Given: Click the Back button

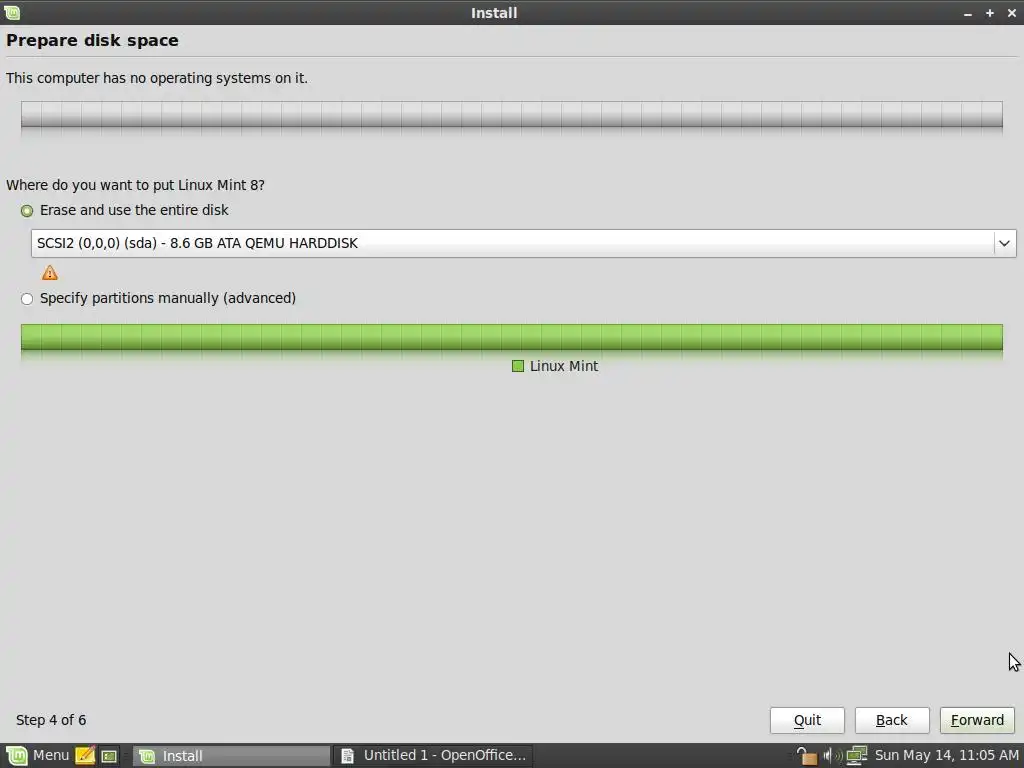Looking at the screenshot, I should pos(892,720).
